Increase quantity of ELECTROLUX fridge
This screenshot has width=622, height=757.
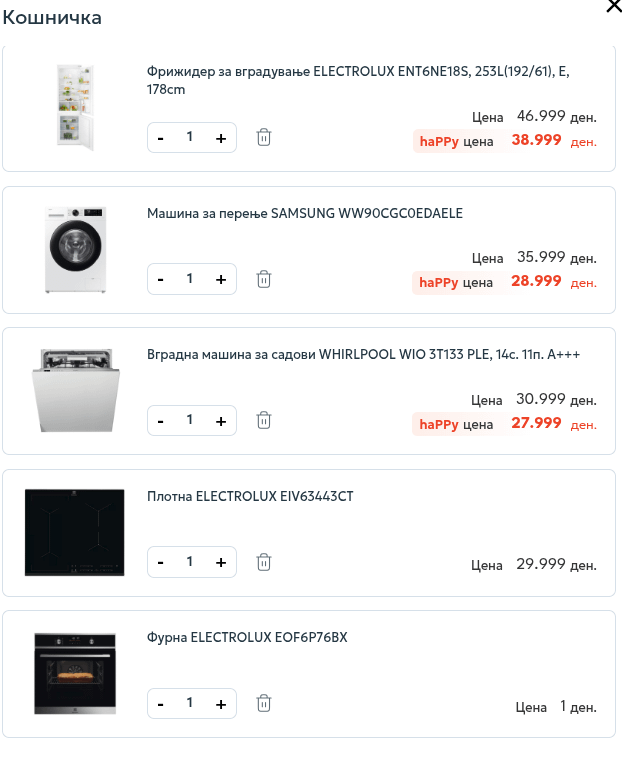click(221, 138)
